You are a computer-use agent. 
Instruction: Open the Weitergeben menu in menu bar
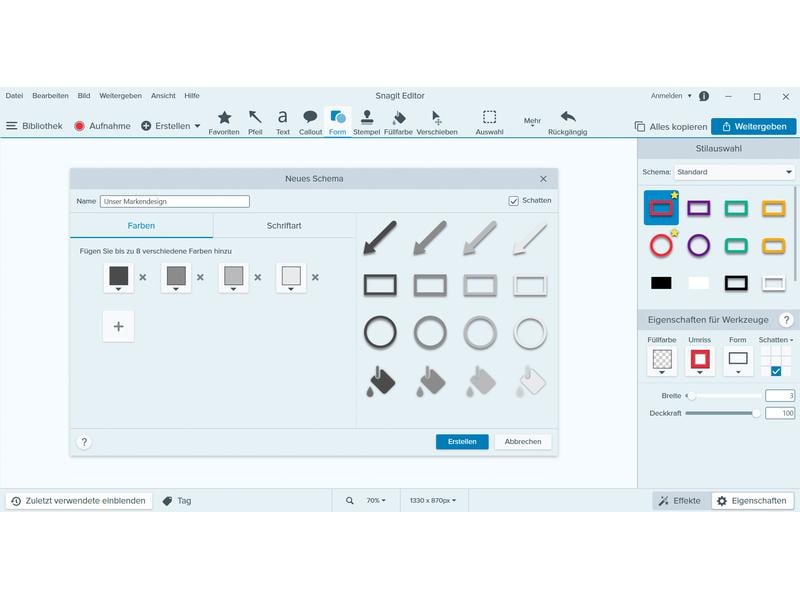(x=120, y=96)
